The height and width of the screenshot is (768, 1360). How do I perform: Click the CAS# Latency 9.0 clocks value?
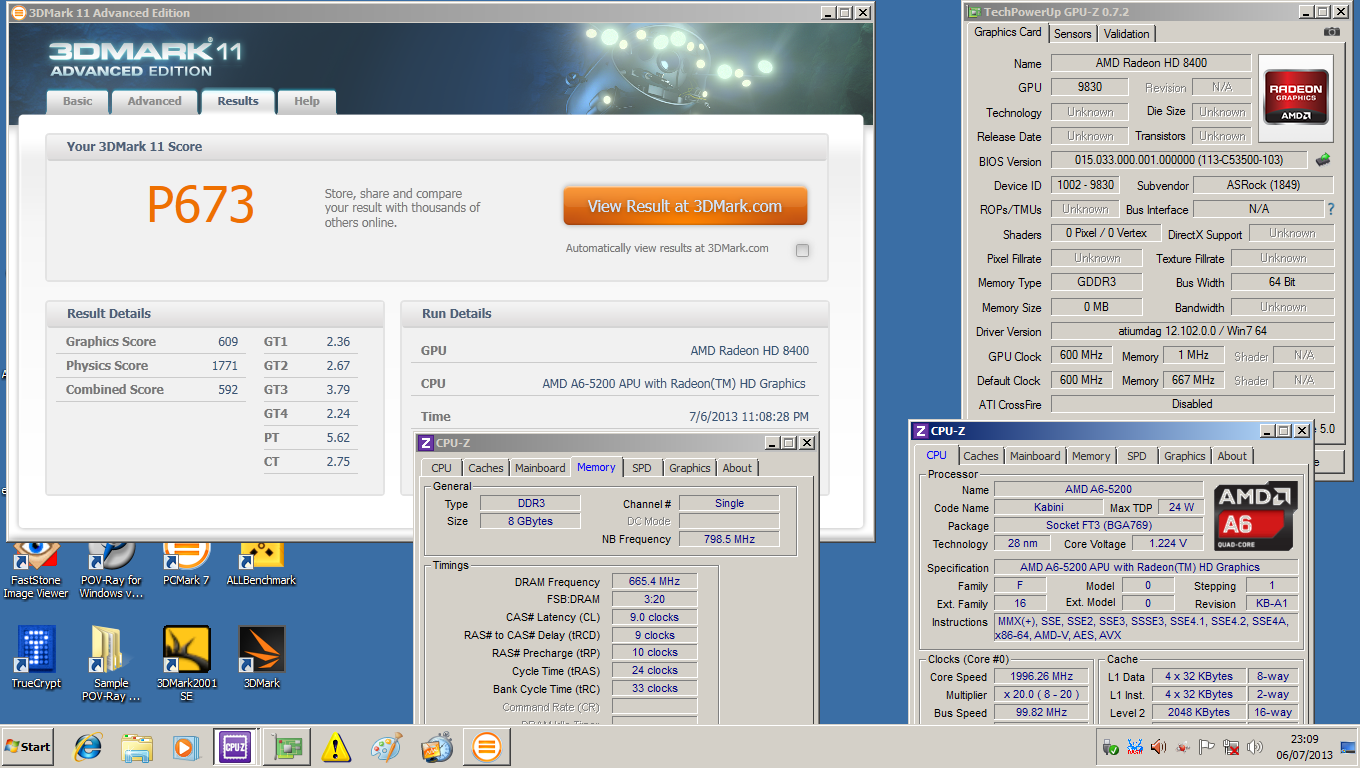[x=654, y=618]
